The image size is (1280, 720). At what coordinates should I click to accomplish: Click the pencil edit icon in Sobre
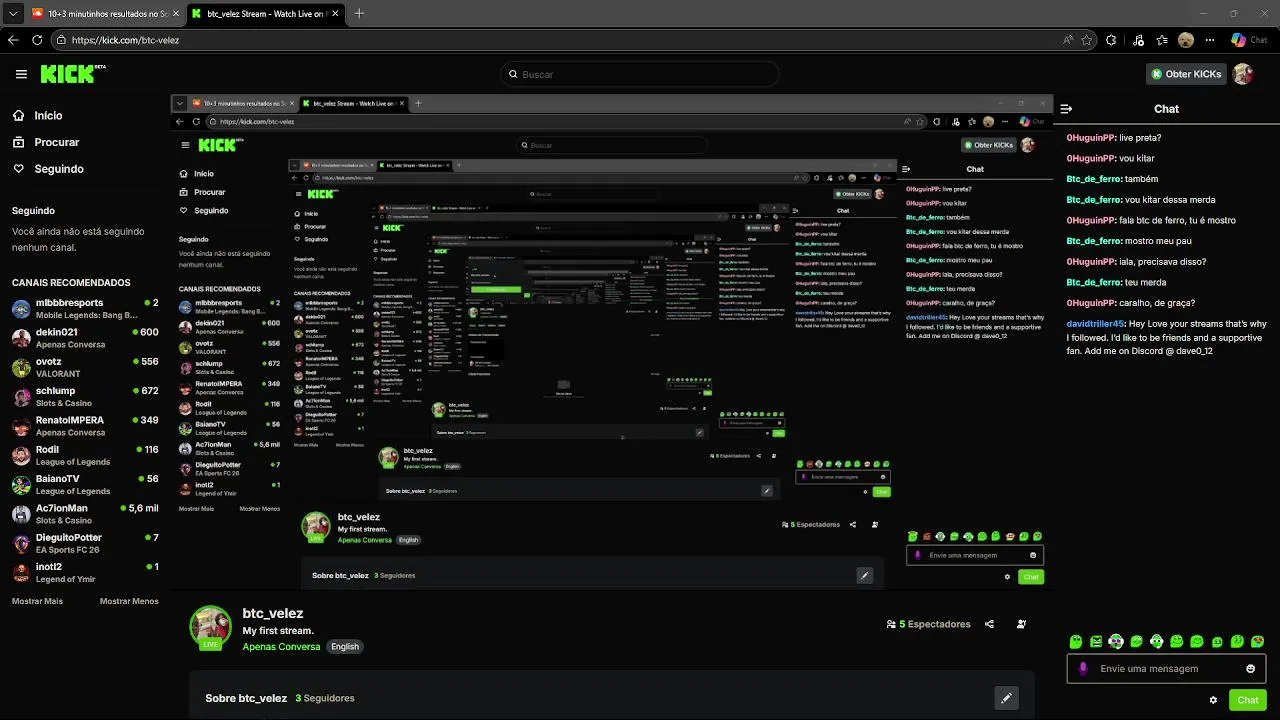[1006, 698]
